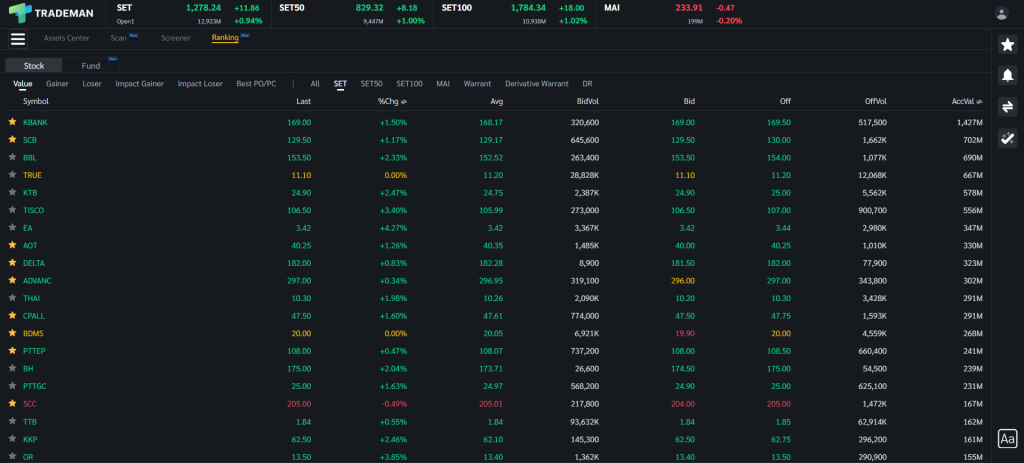This screenshot has width=1024, height=463.
Task: Toggle favorite star for TRUE
Action: click(x=12, y=175)
